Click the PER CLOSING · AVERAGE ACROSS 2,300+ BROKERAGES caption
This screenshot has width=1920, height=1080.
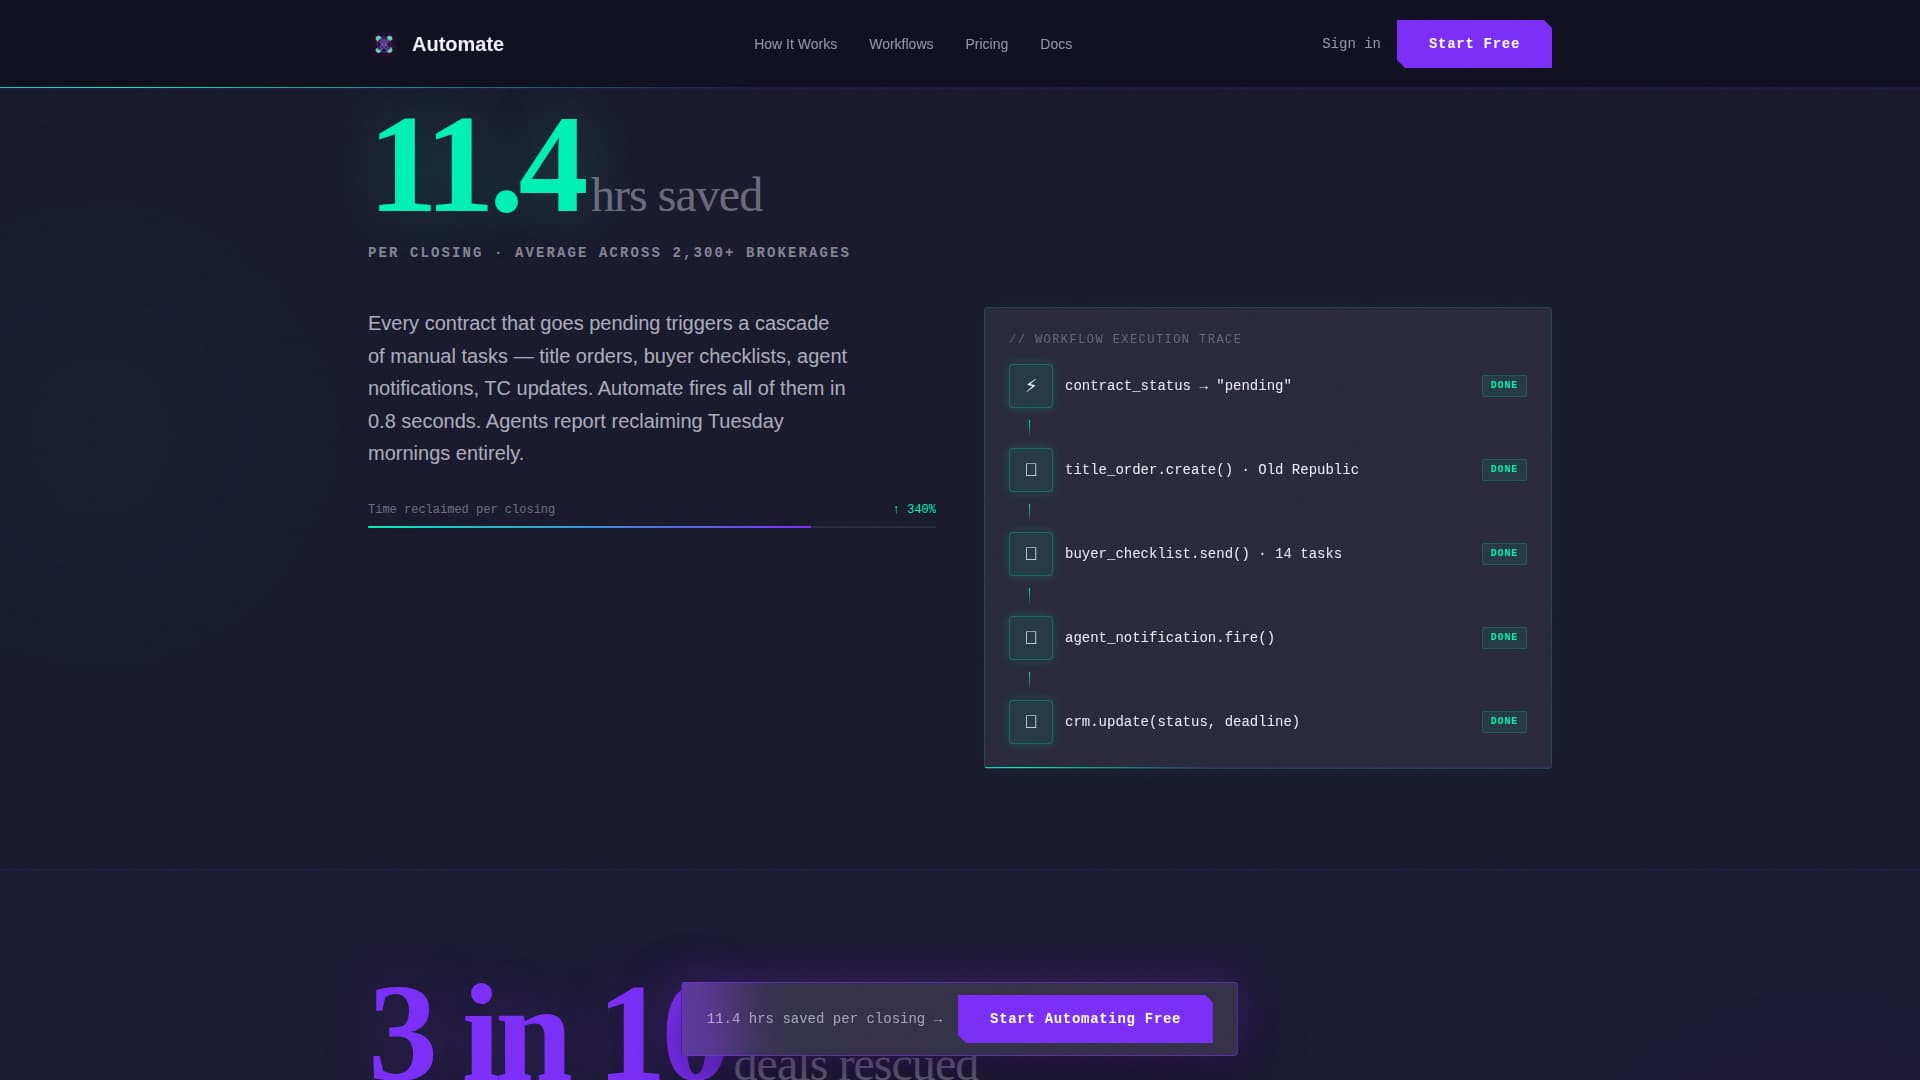pos(609,253)
